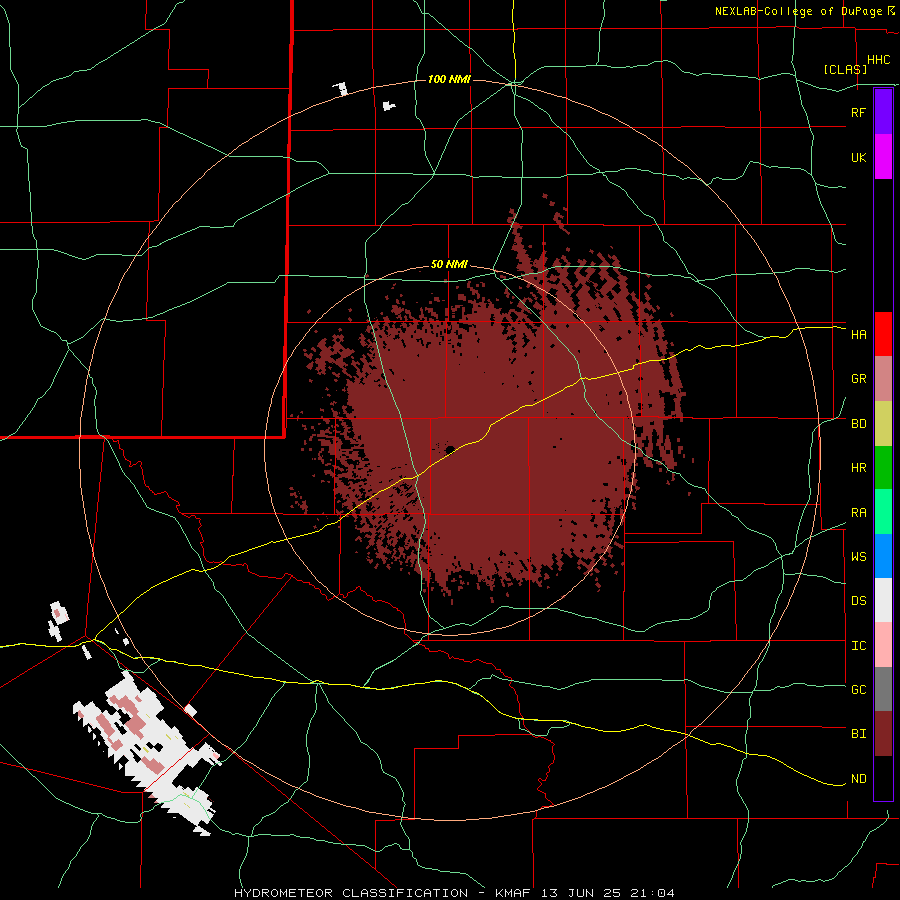Image resolution: width=900 pixels, height=900 pixels.
Task: Click the DS white legend swatch
Action: point(883,600)
